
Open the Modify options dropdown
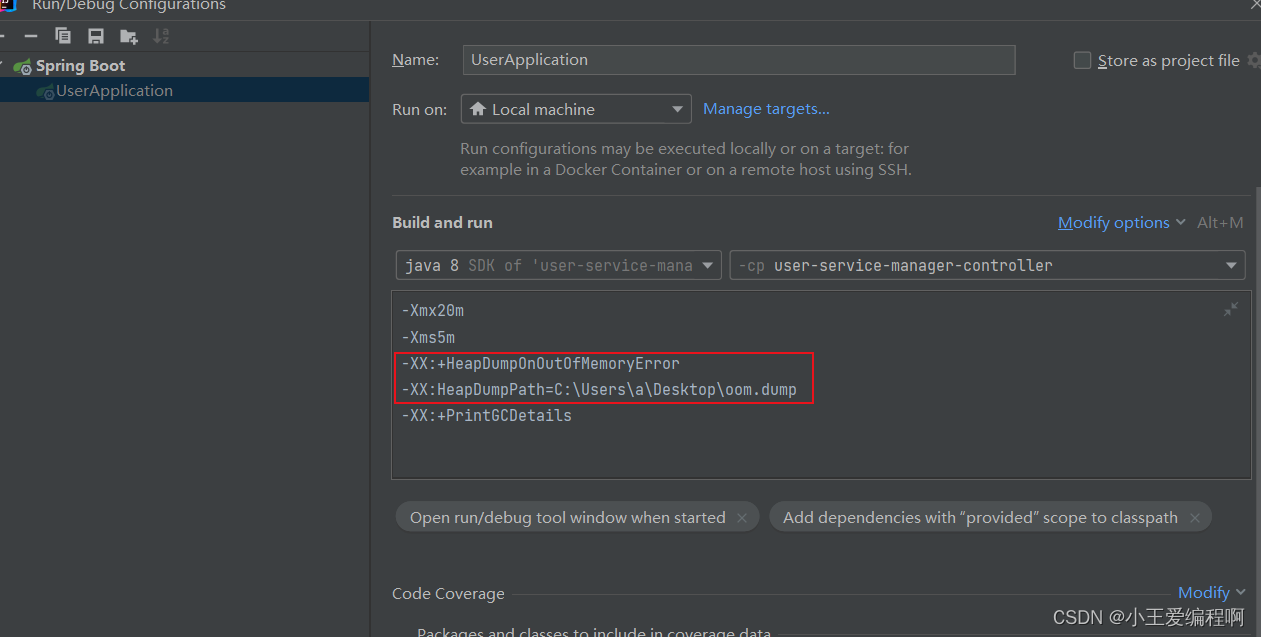[x=1121, y=222]
